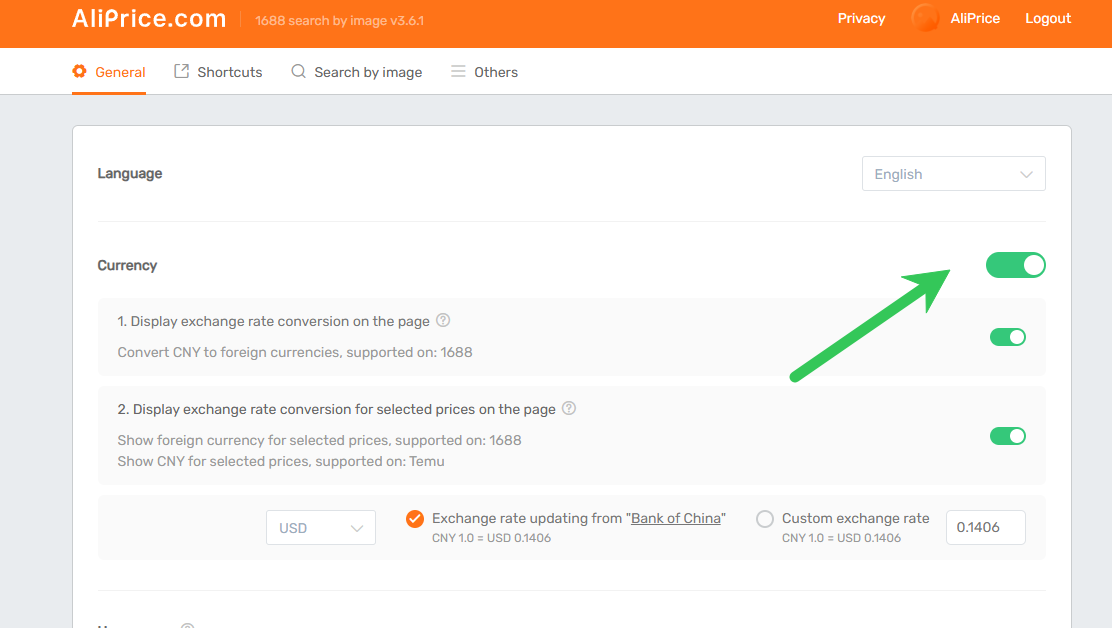
Task: Click the orange AliPrice user avatar
Action: [925, 18]
